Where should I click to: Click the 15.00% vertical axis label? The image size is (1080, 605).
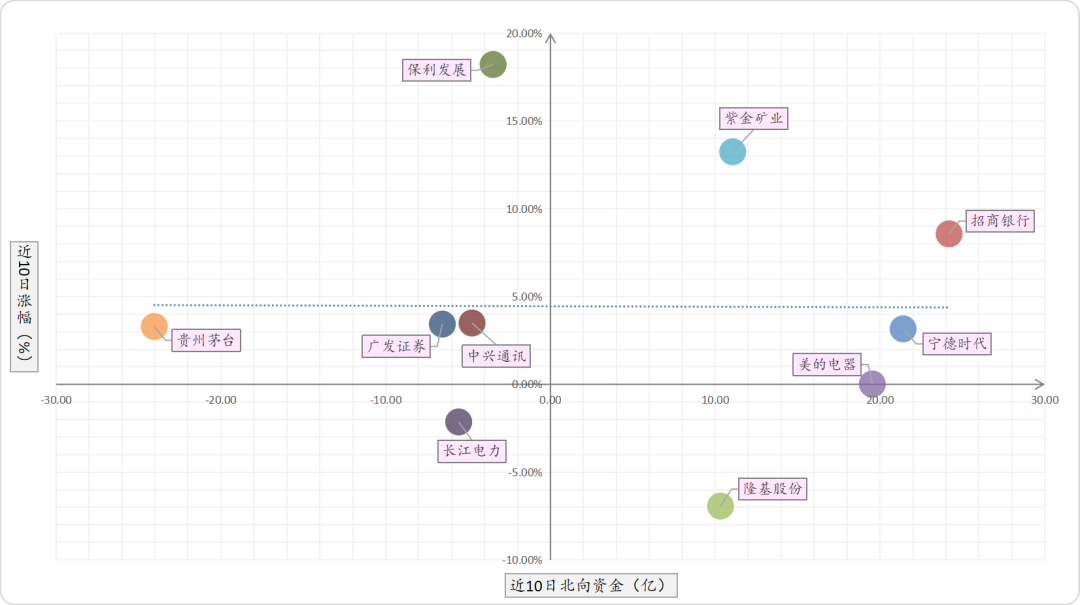coord(524,121)
